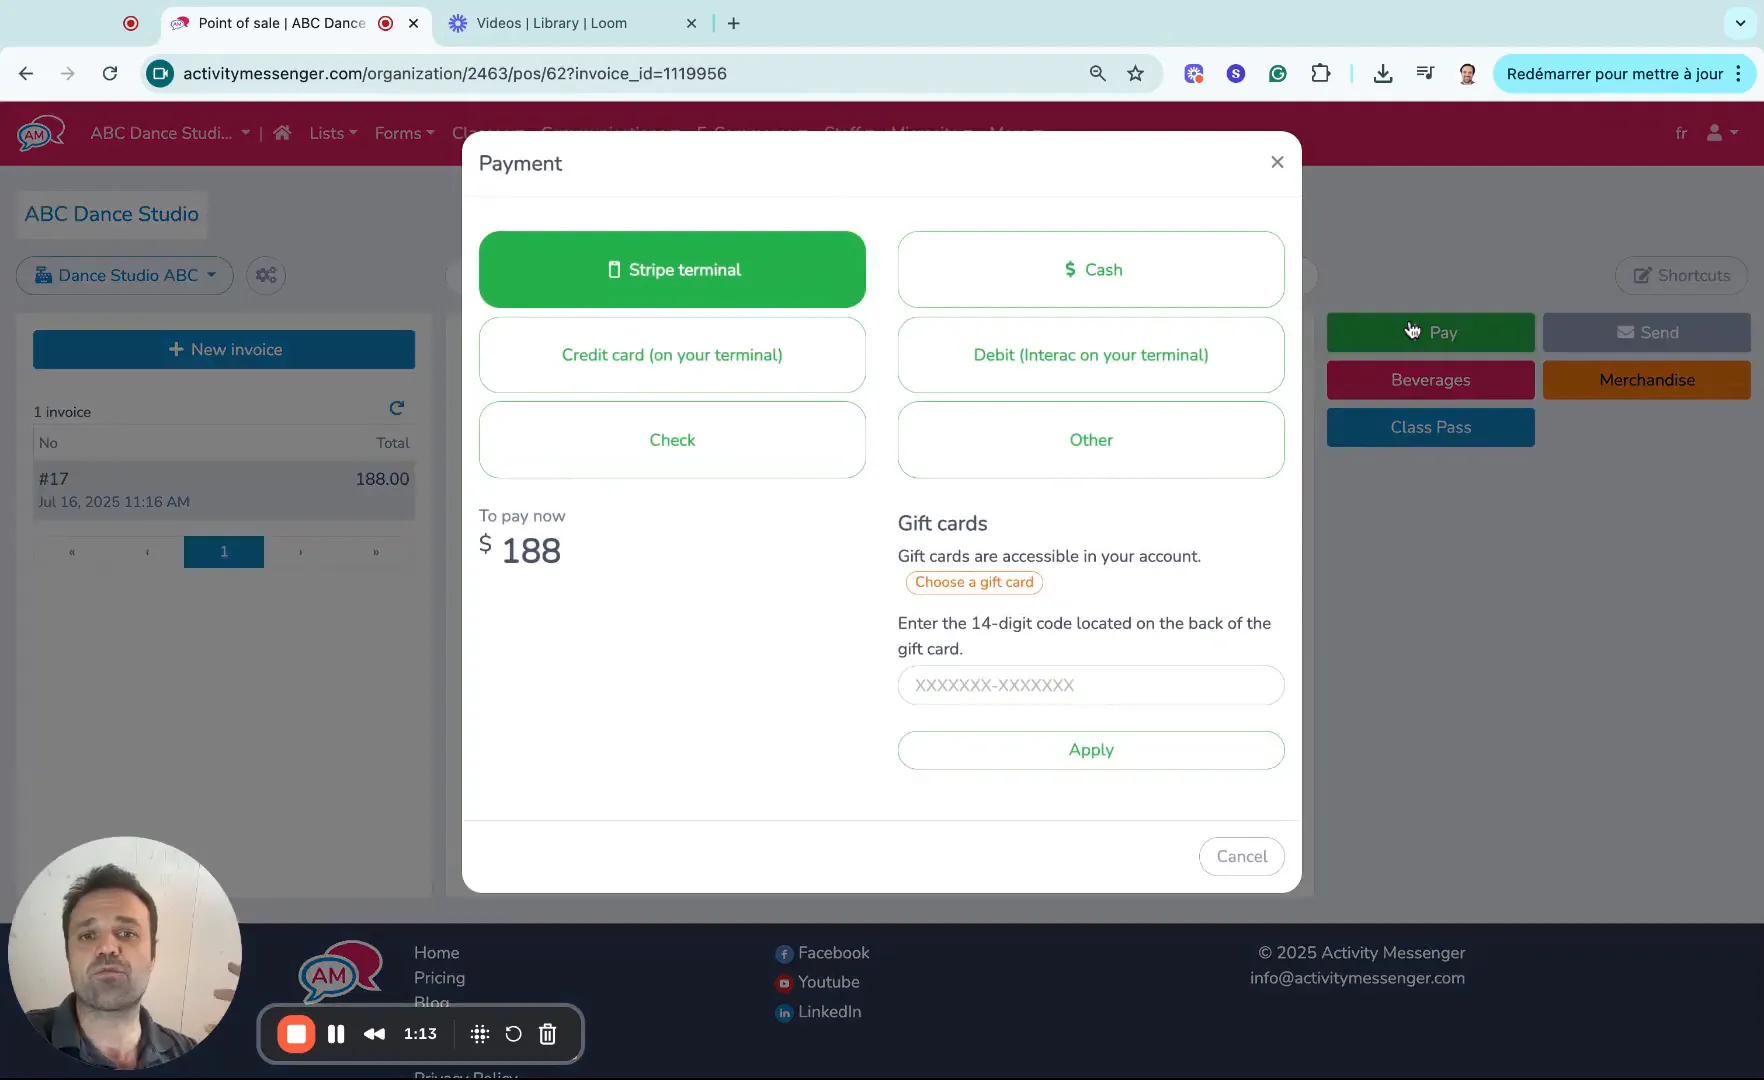This screenshot has width=1764, height=1080.
Task: Select Check payment option
Action: [672, 440]
